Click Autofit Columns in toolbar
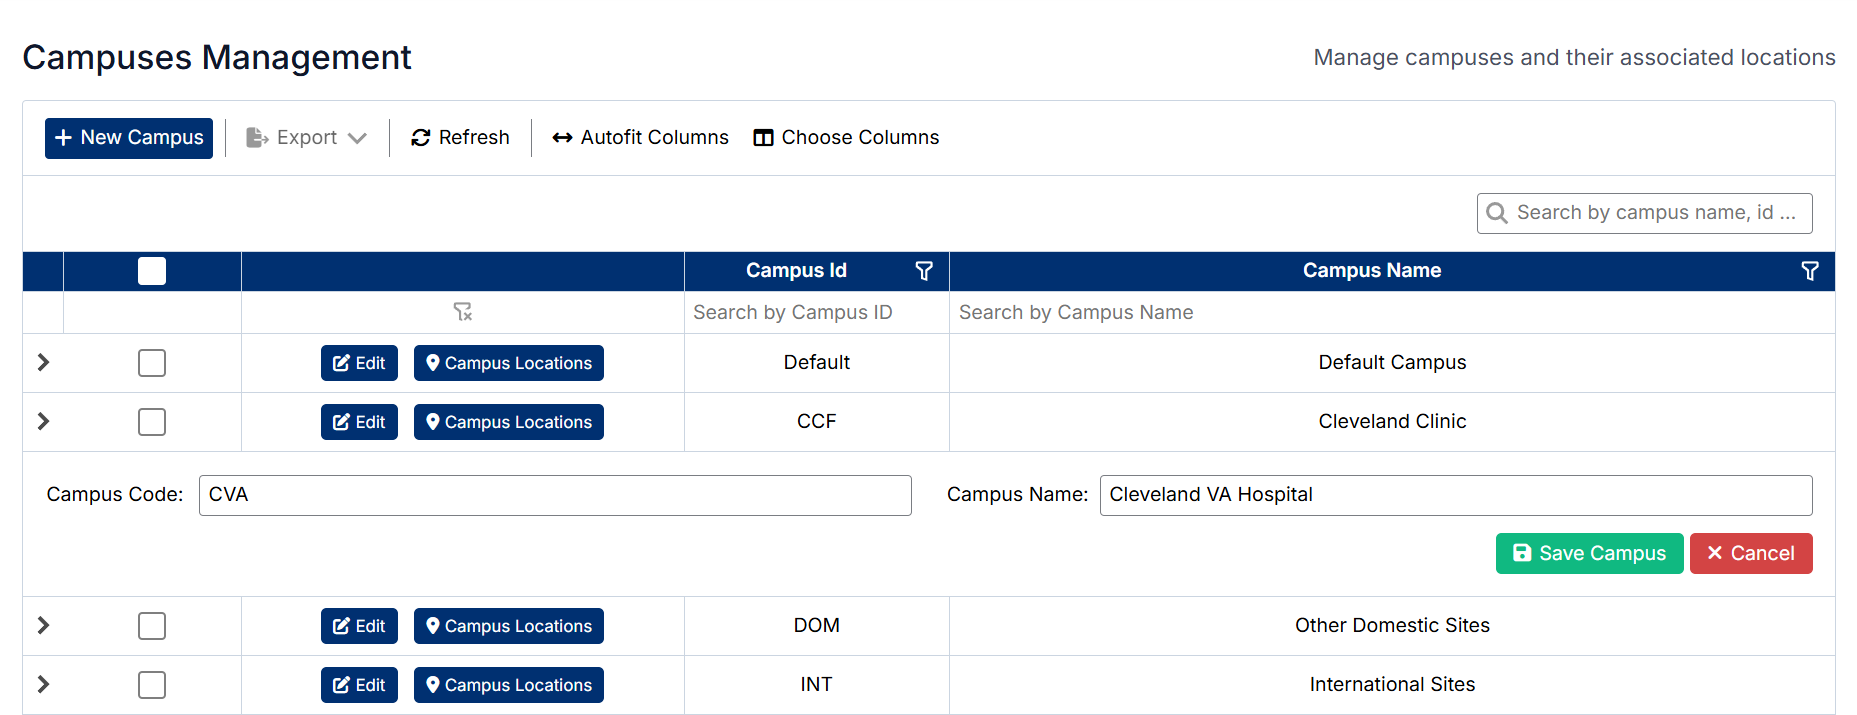 pyautogui.click(x=640, y=138)
